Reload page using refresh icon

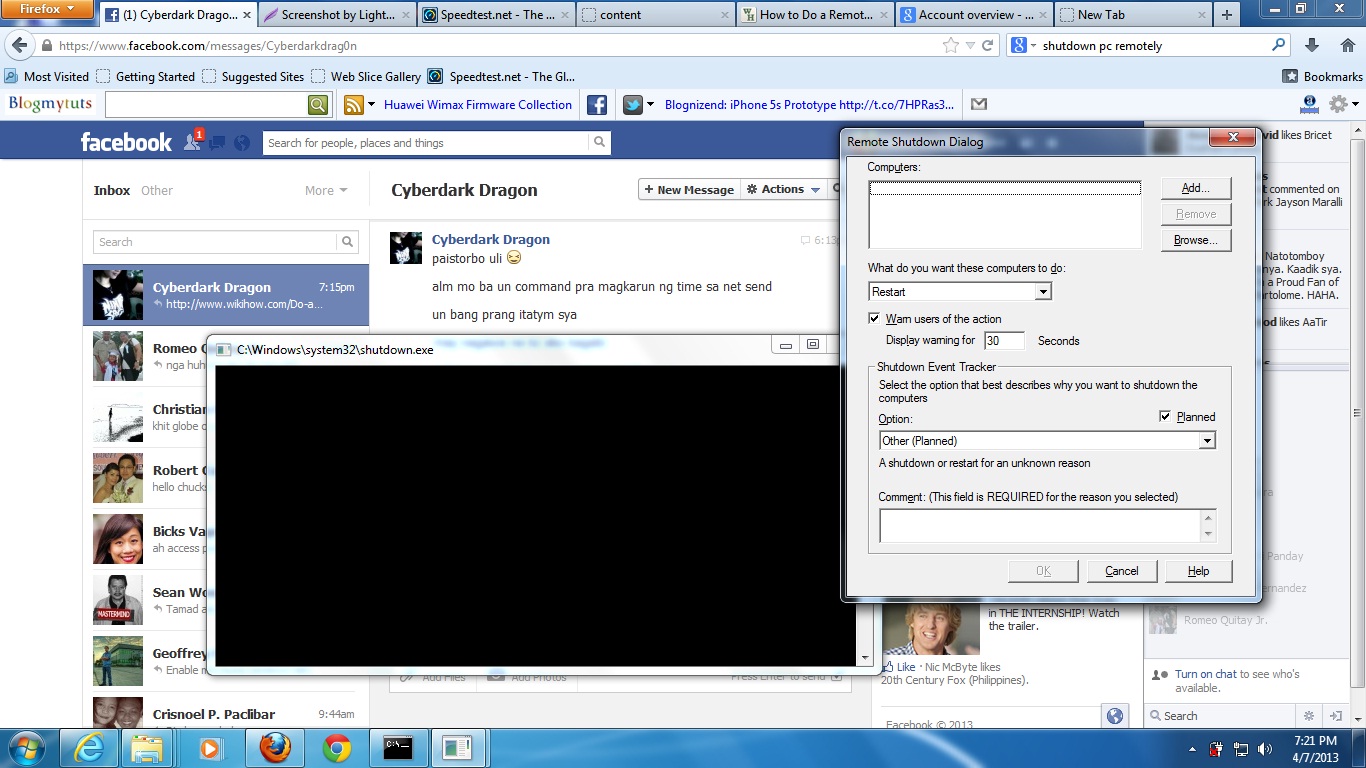coord(988,46)
